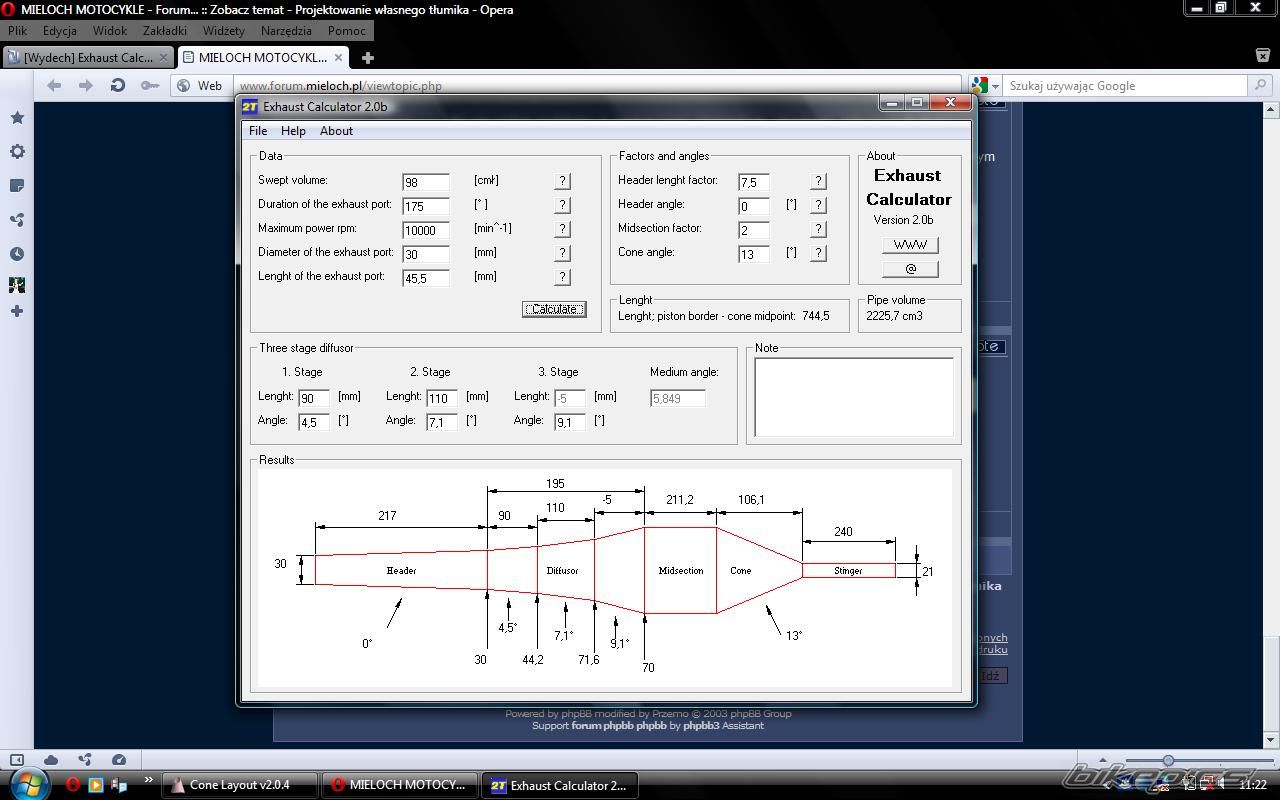
Task: Click the WWW button in About box
Action: point(910,245)
